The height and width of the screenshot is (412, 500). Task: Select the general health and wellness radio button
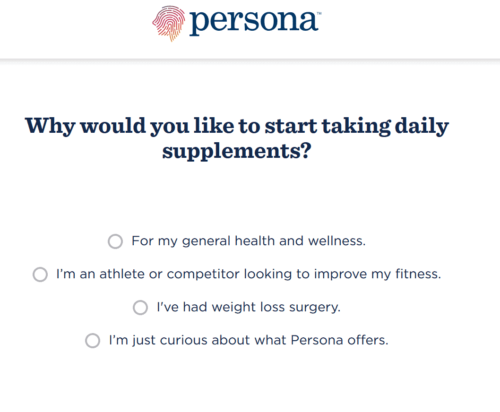pos(115,241)
